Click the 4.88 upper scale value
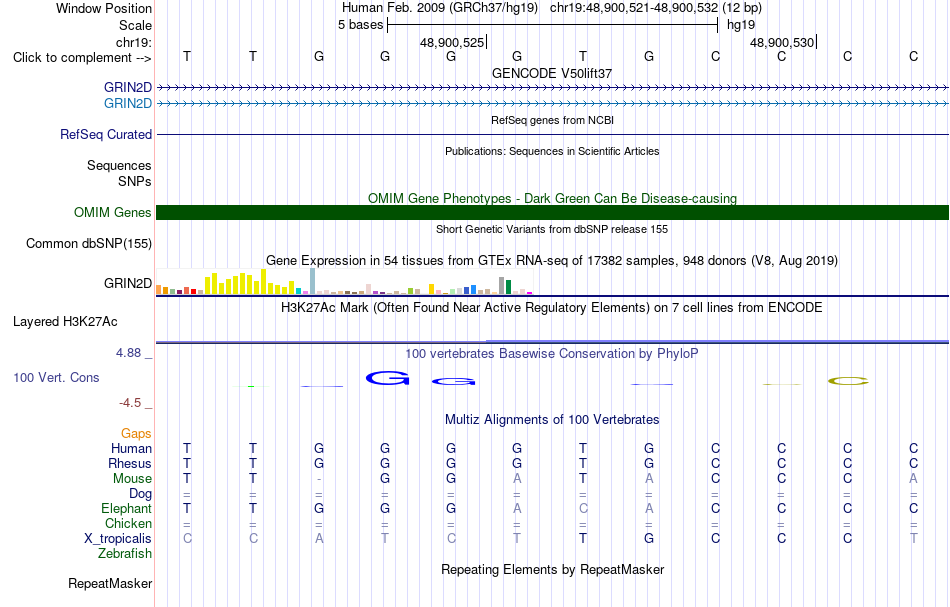Screen dimensions: 950x607 128,353
